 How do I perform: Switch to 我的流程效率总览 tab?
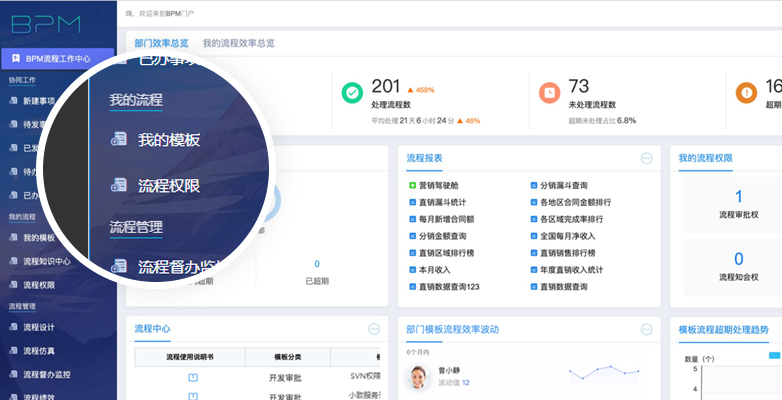point(238,44)
